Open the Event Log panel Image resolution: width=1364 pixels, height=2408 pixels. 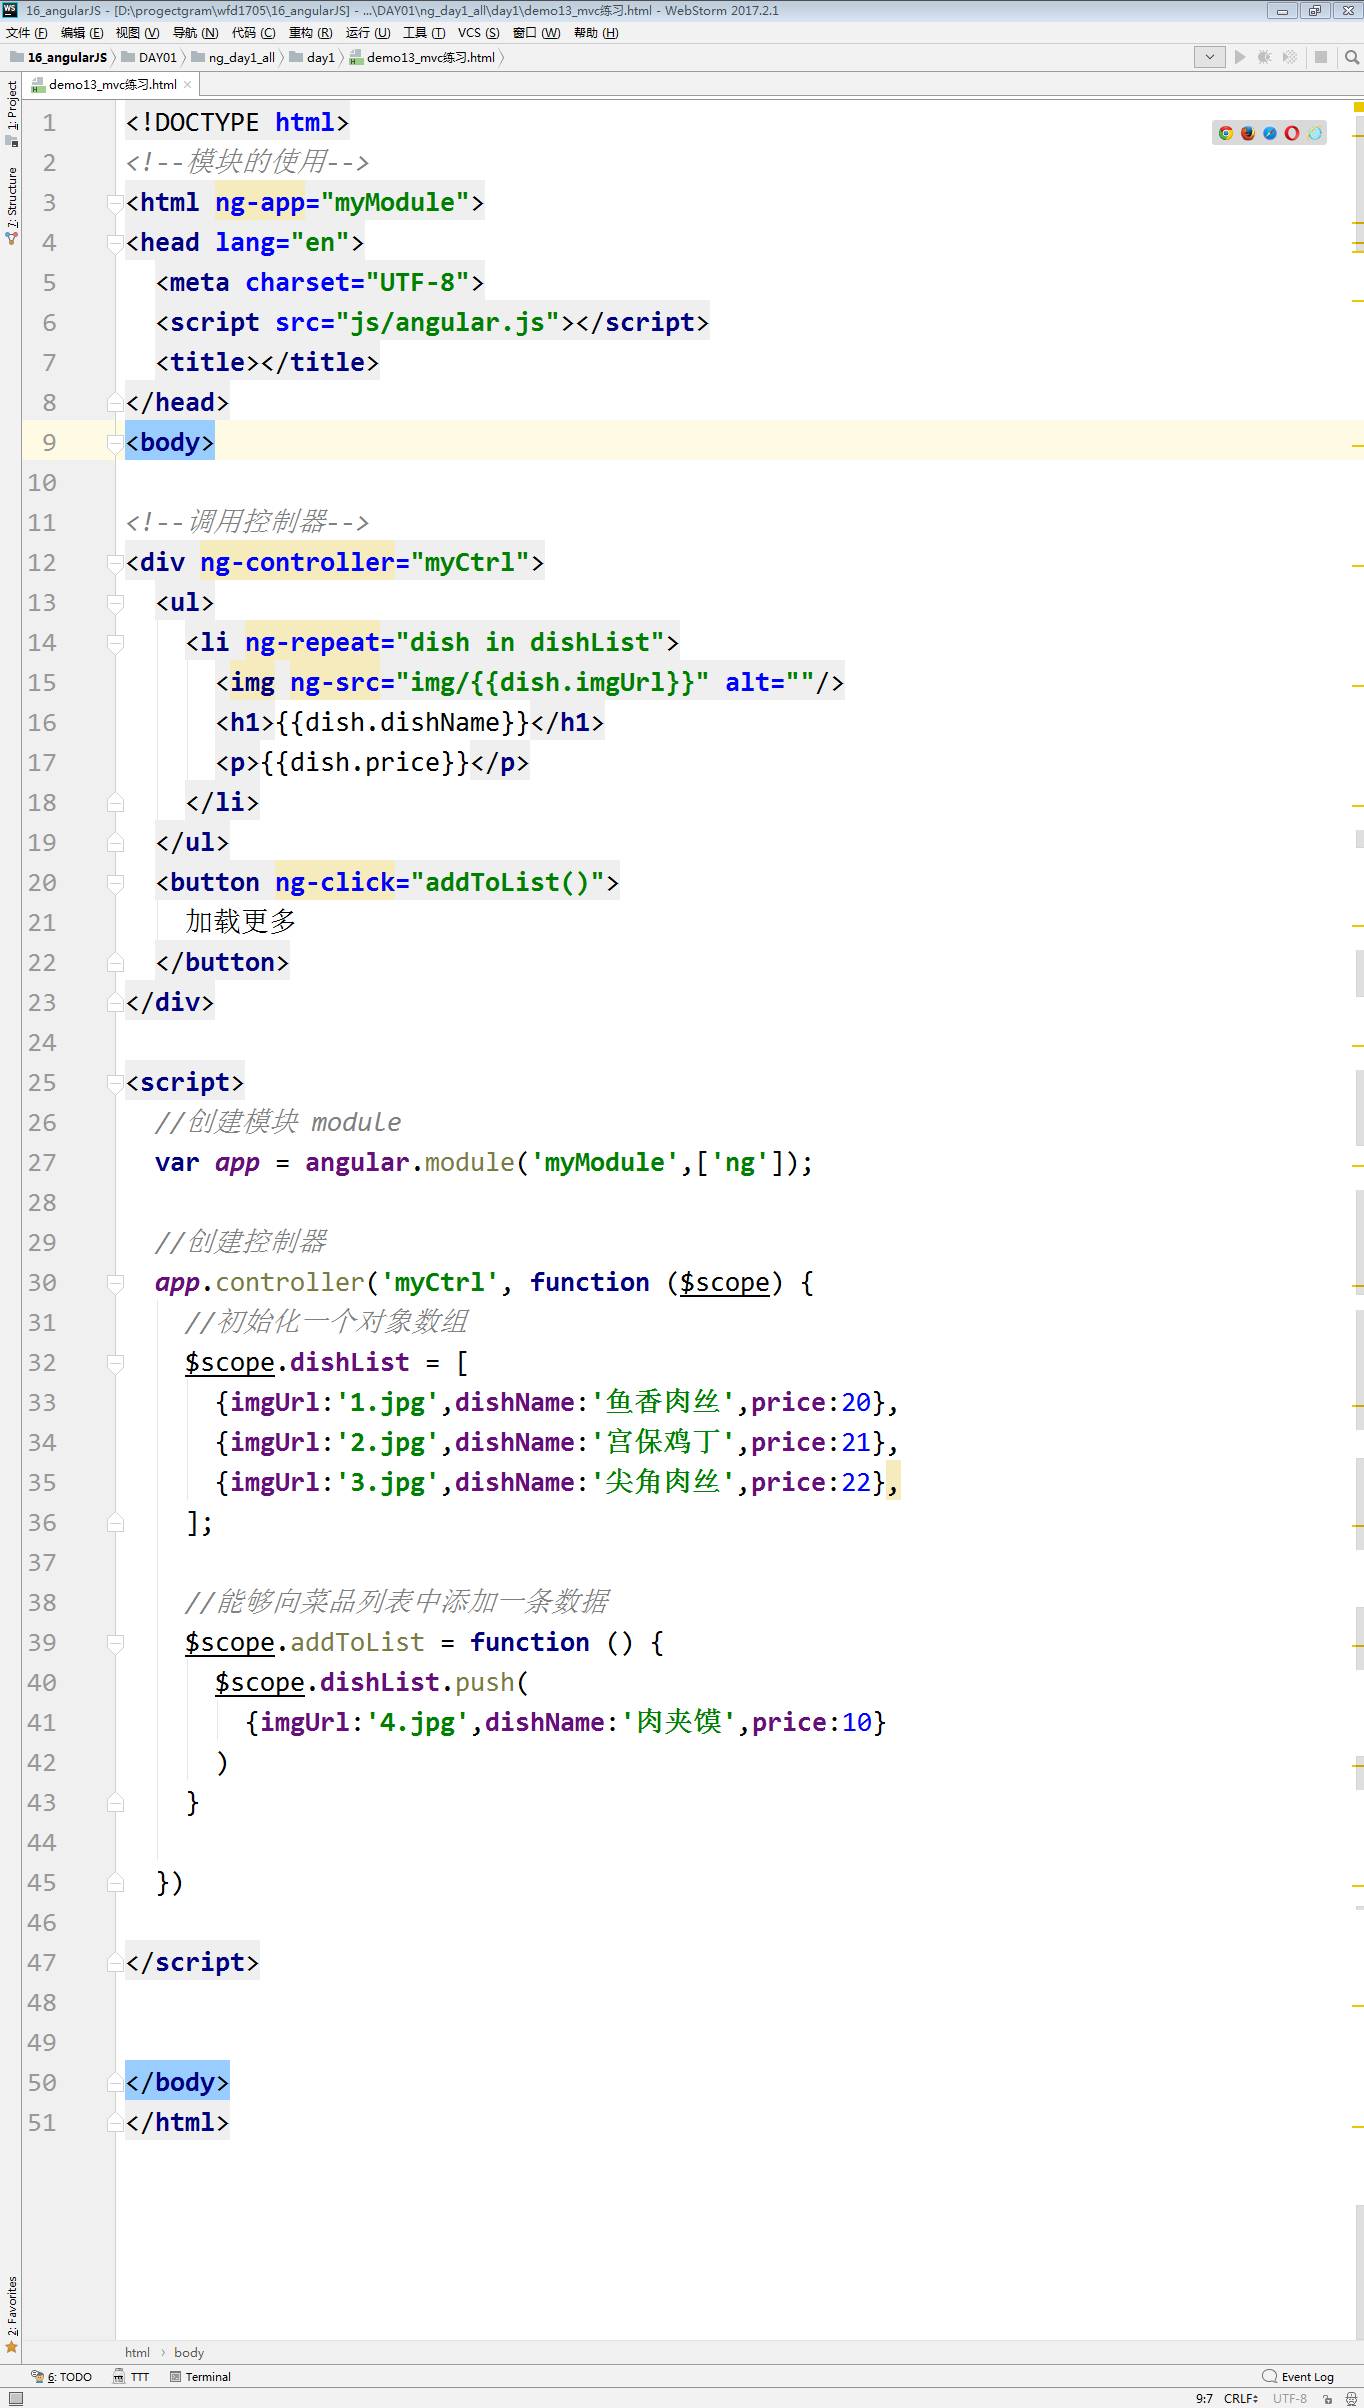click(1298, 2377)
